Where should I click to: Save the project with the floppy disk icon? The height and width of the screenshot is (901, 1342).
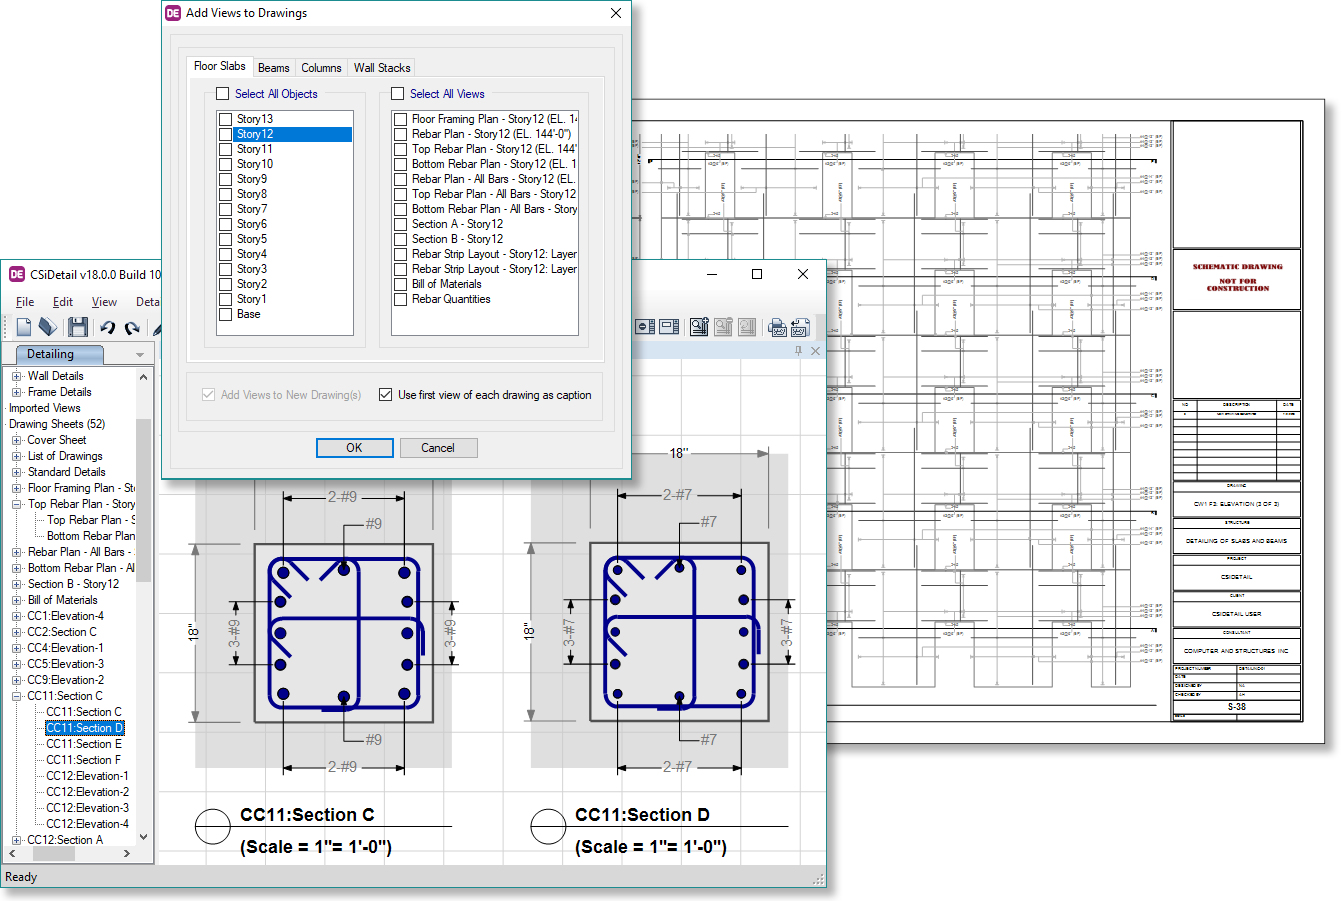(x=78, y=327)
